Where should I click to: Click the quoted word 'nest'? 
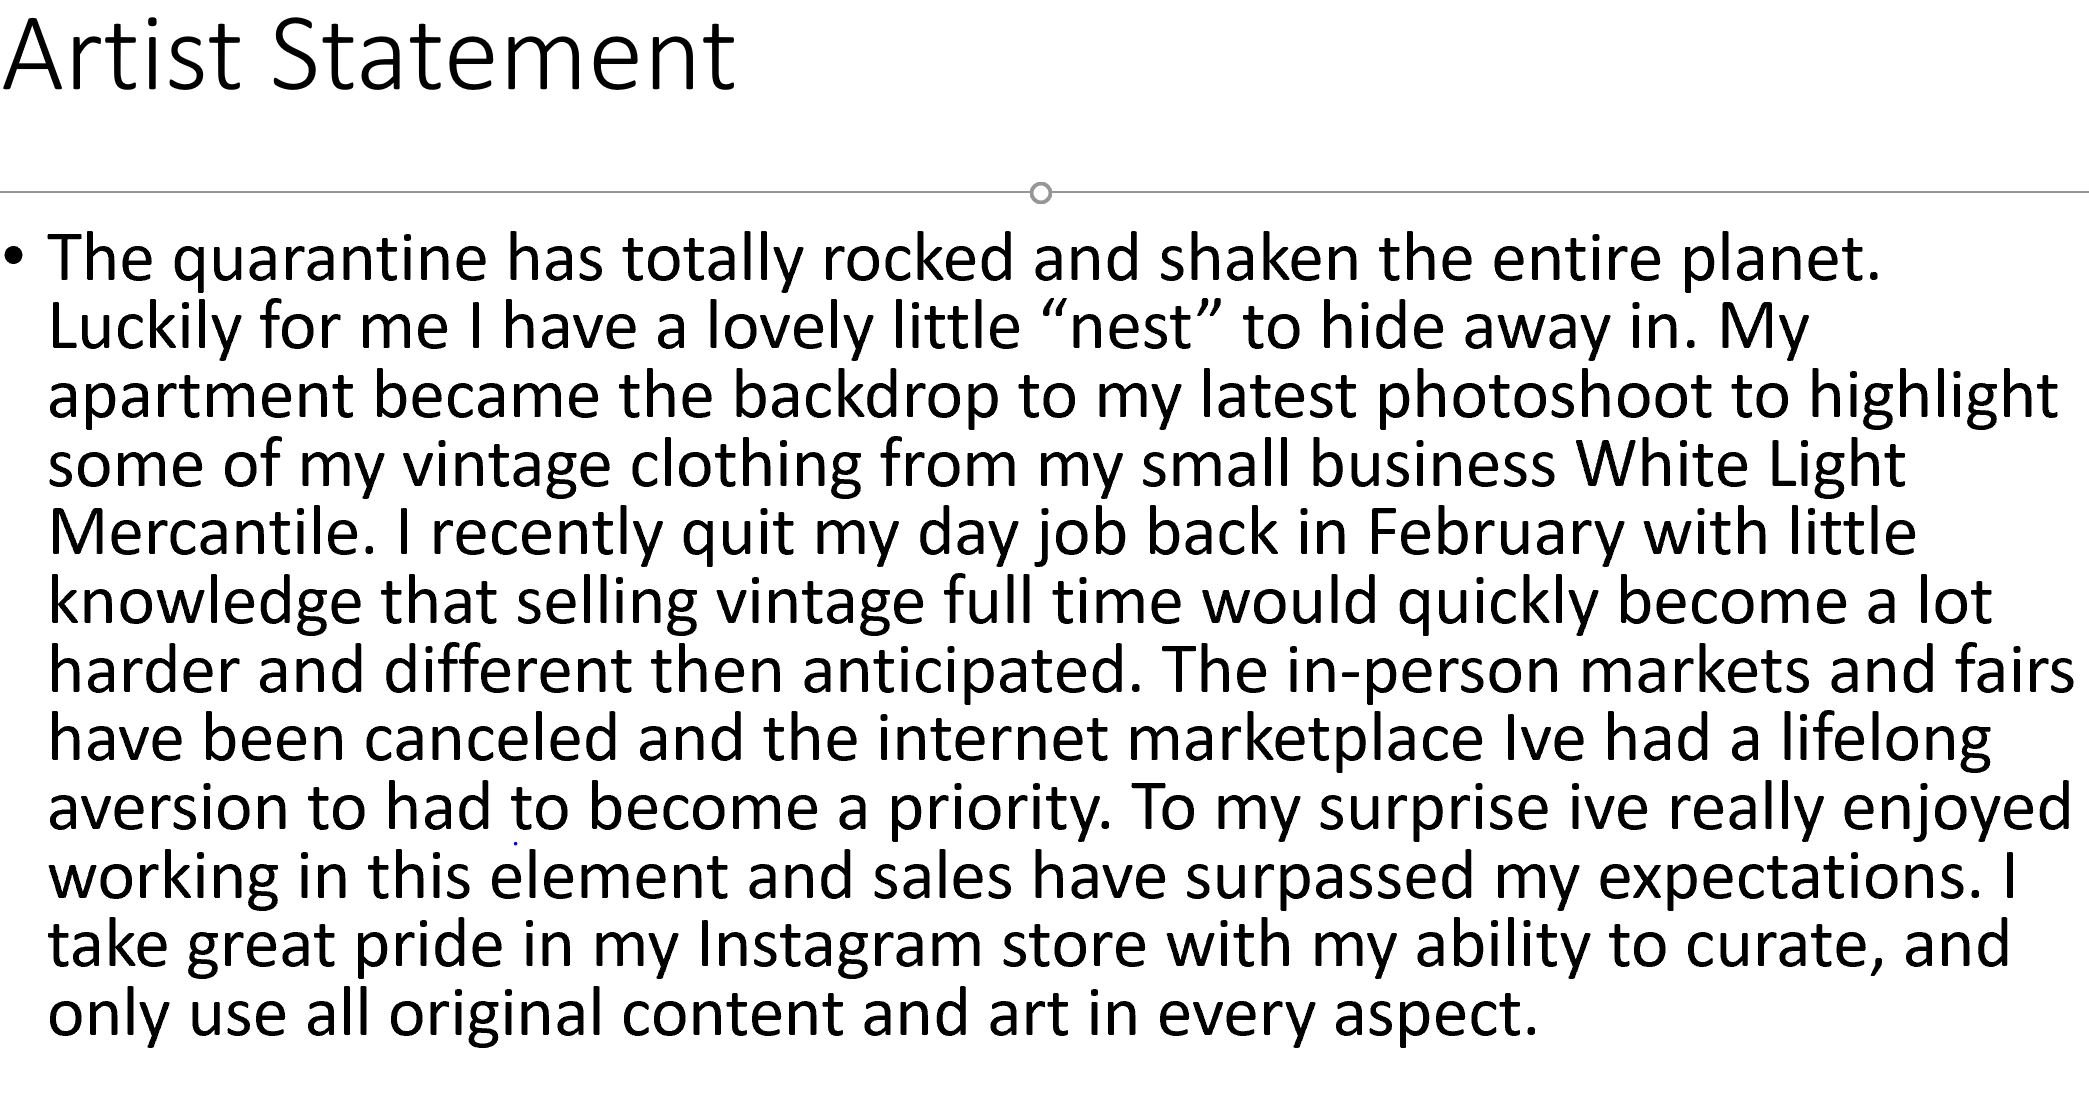pos(1131,327)
